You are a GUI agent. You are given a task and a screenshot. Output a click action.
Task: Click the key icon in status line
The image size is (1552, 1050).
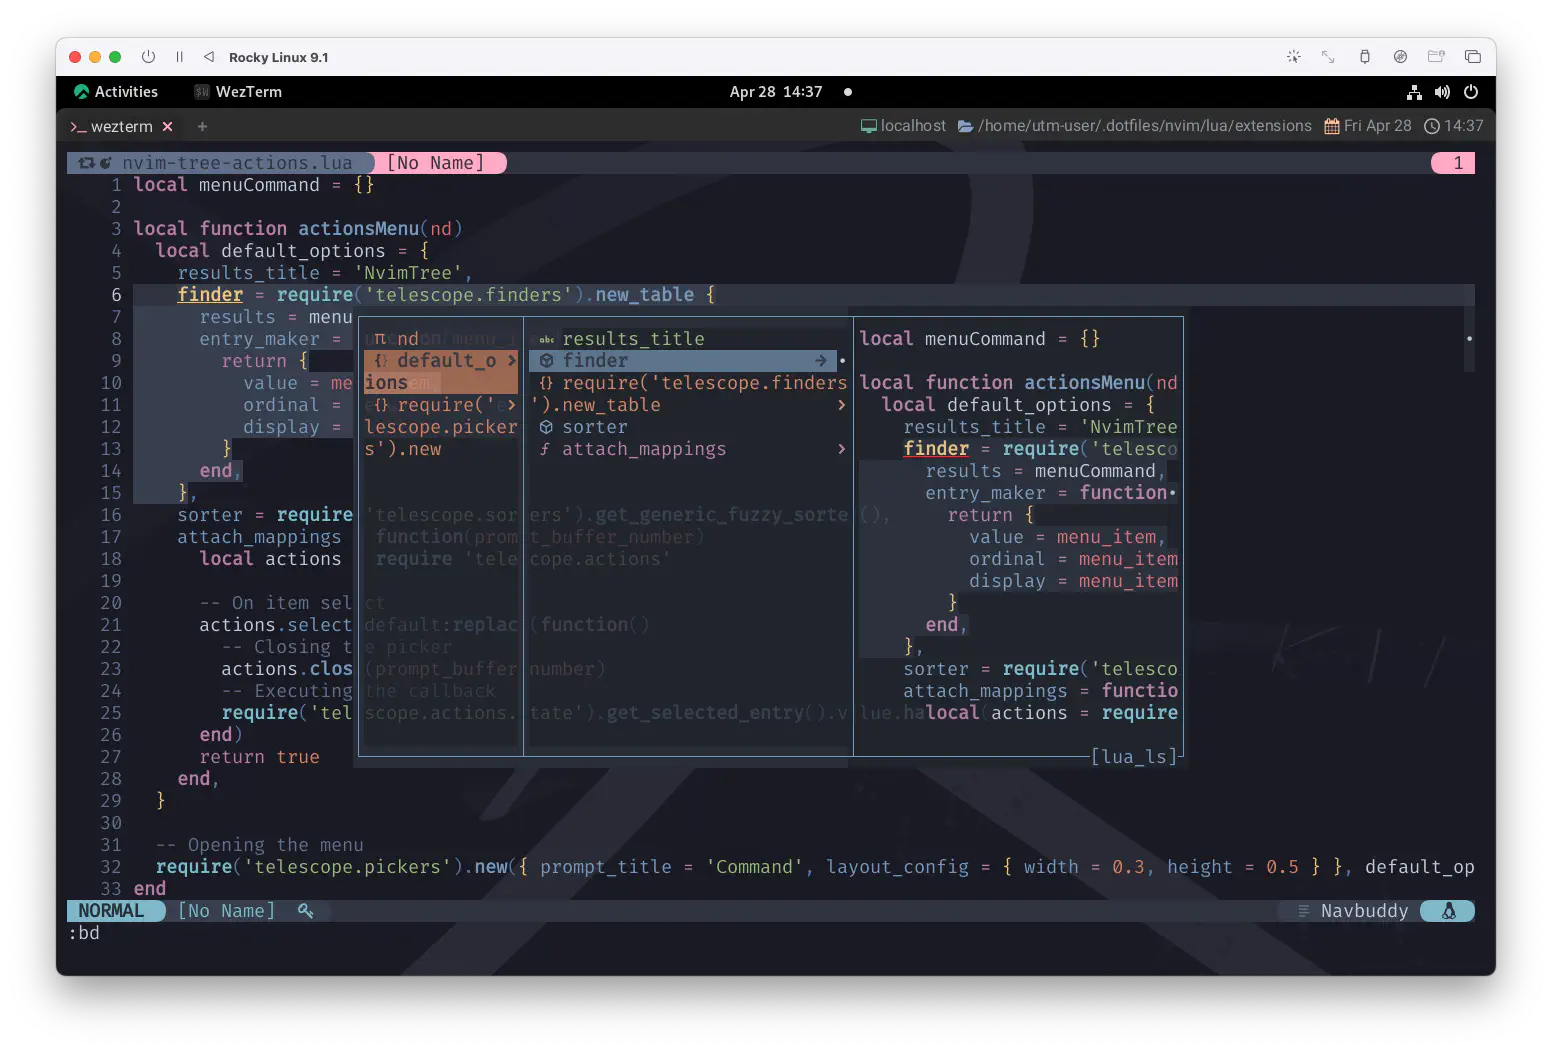306,911
